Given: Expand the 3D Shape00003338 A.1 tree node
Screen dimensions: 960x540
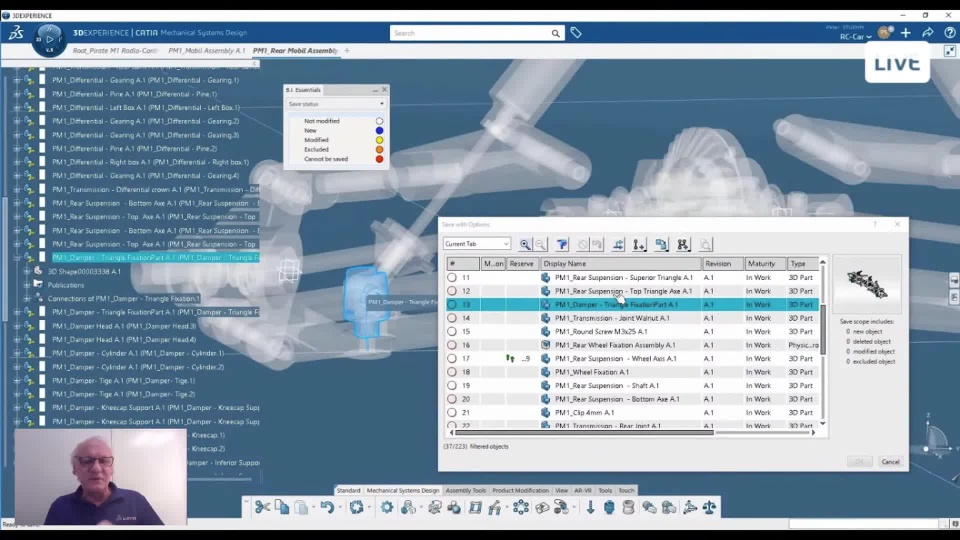Looking at the screenshot, I should (27, 271).
